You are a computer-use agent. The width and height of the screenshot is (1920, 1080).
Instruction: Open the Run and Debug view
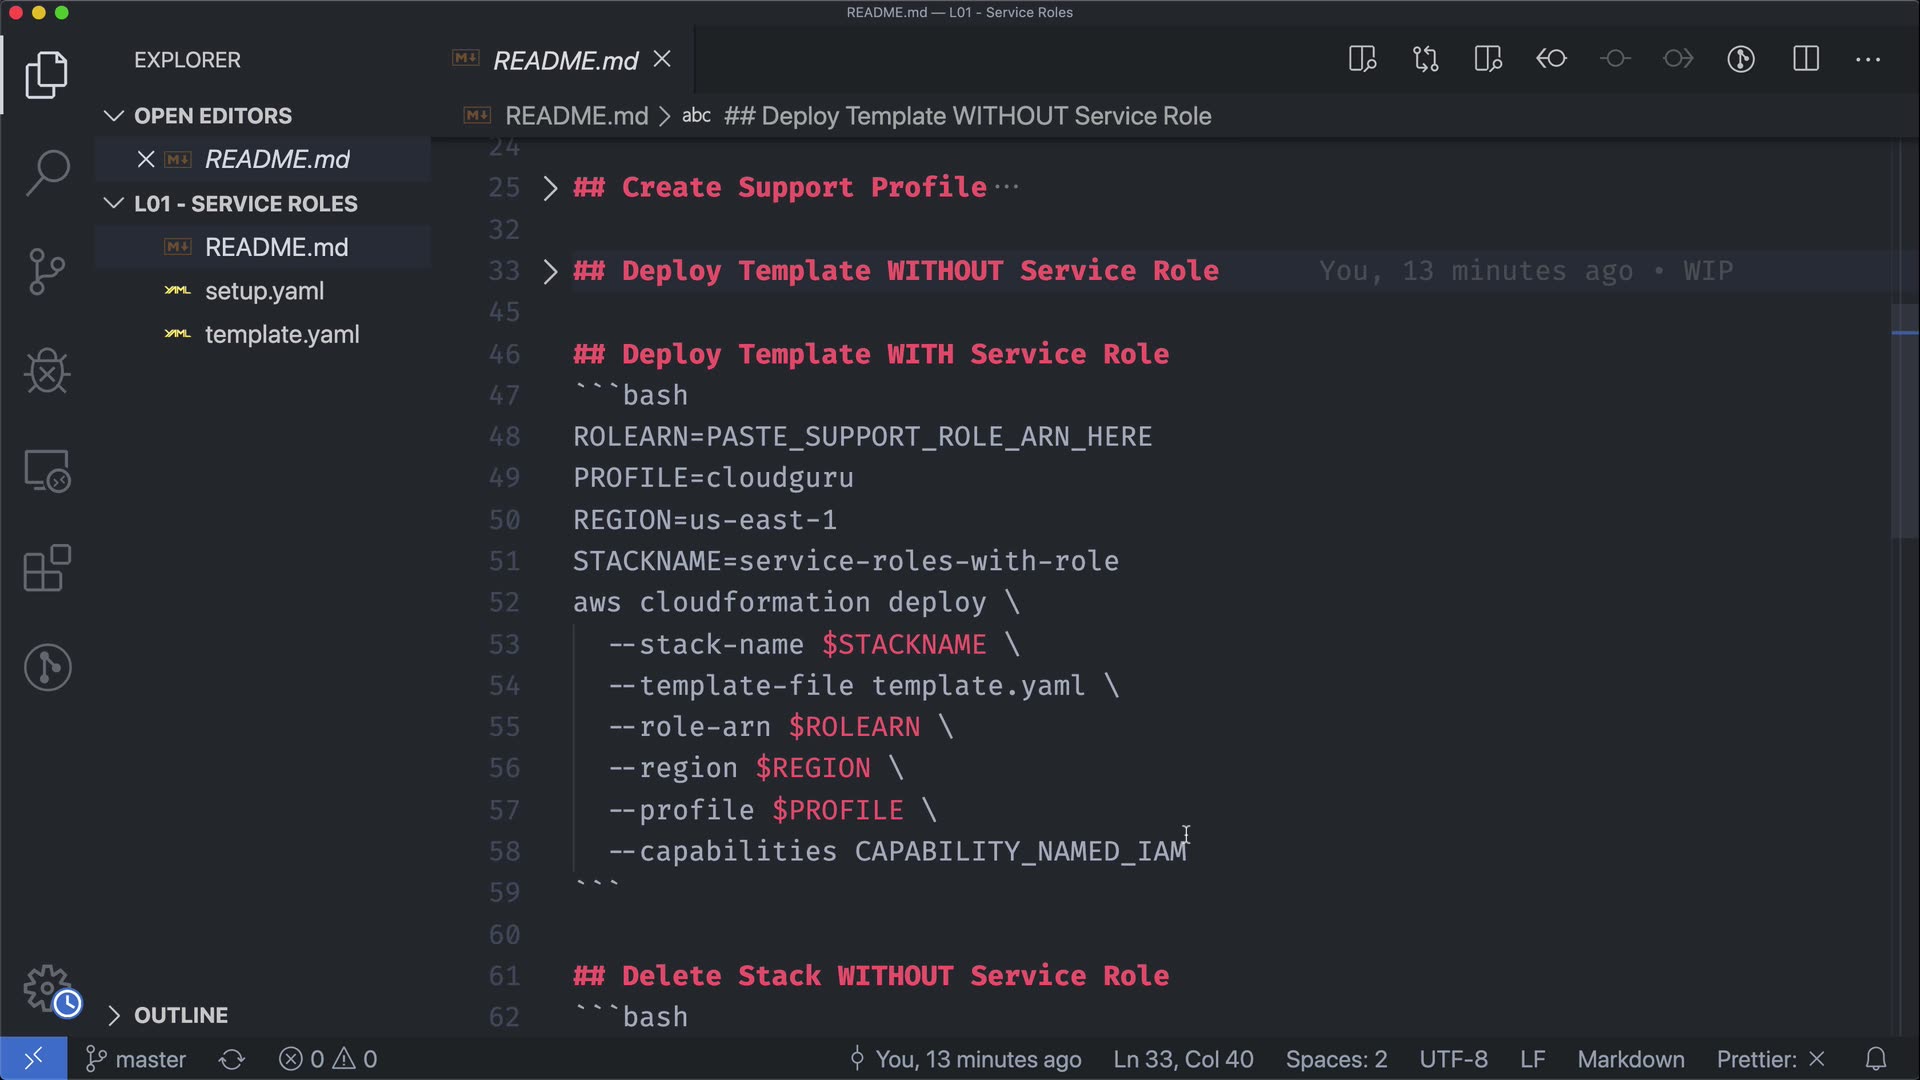47,371
